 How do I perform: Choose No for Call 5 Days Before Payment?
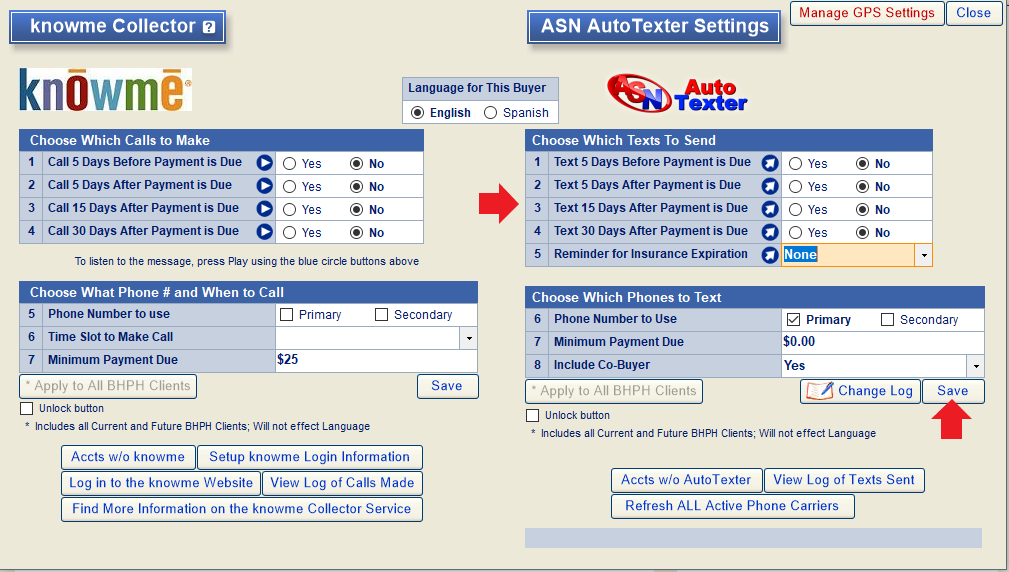pyautogui.click(x=356, y=163)
